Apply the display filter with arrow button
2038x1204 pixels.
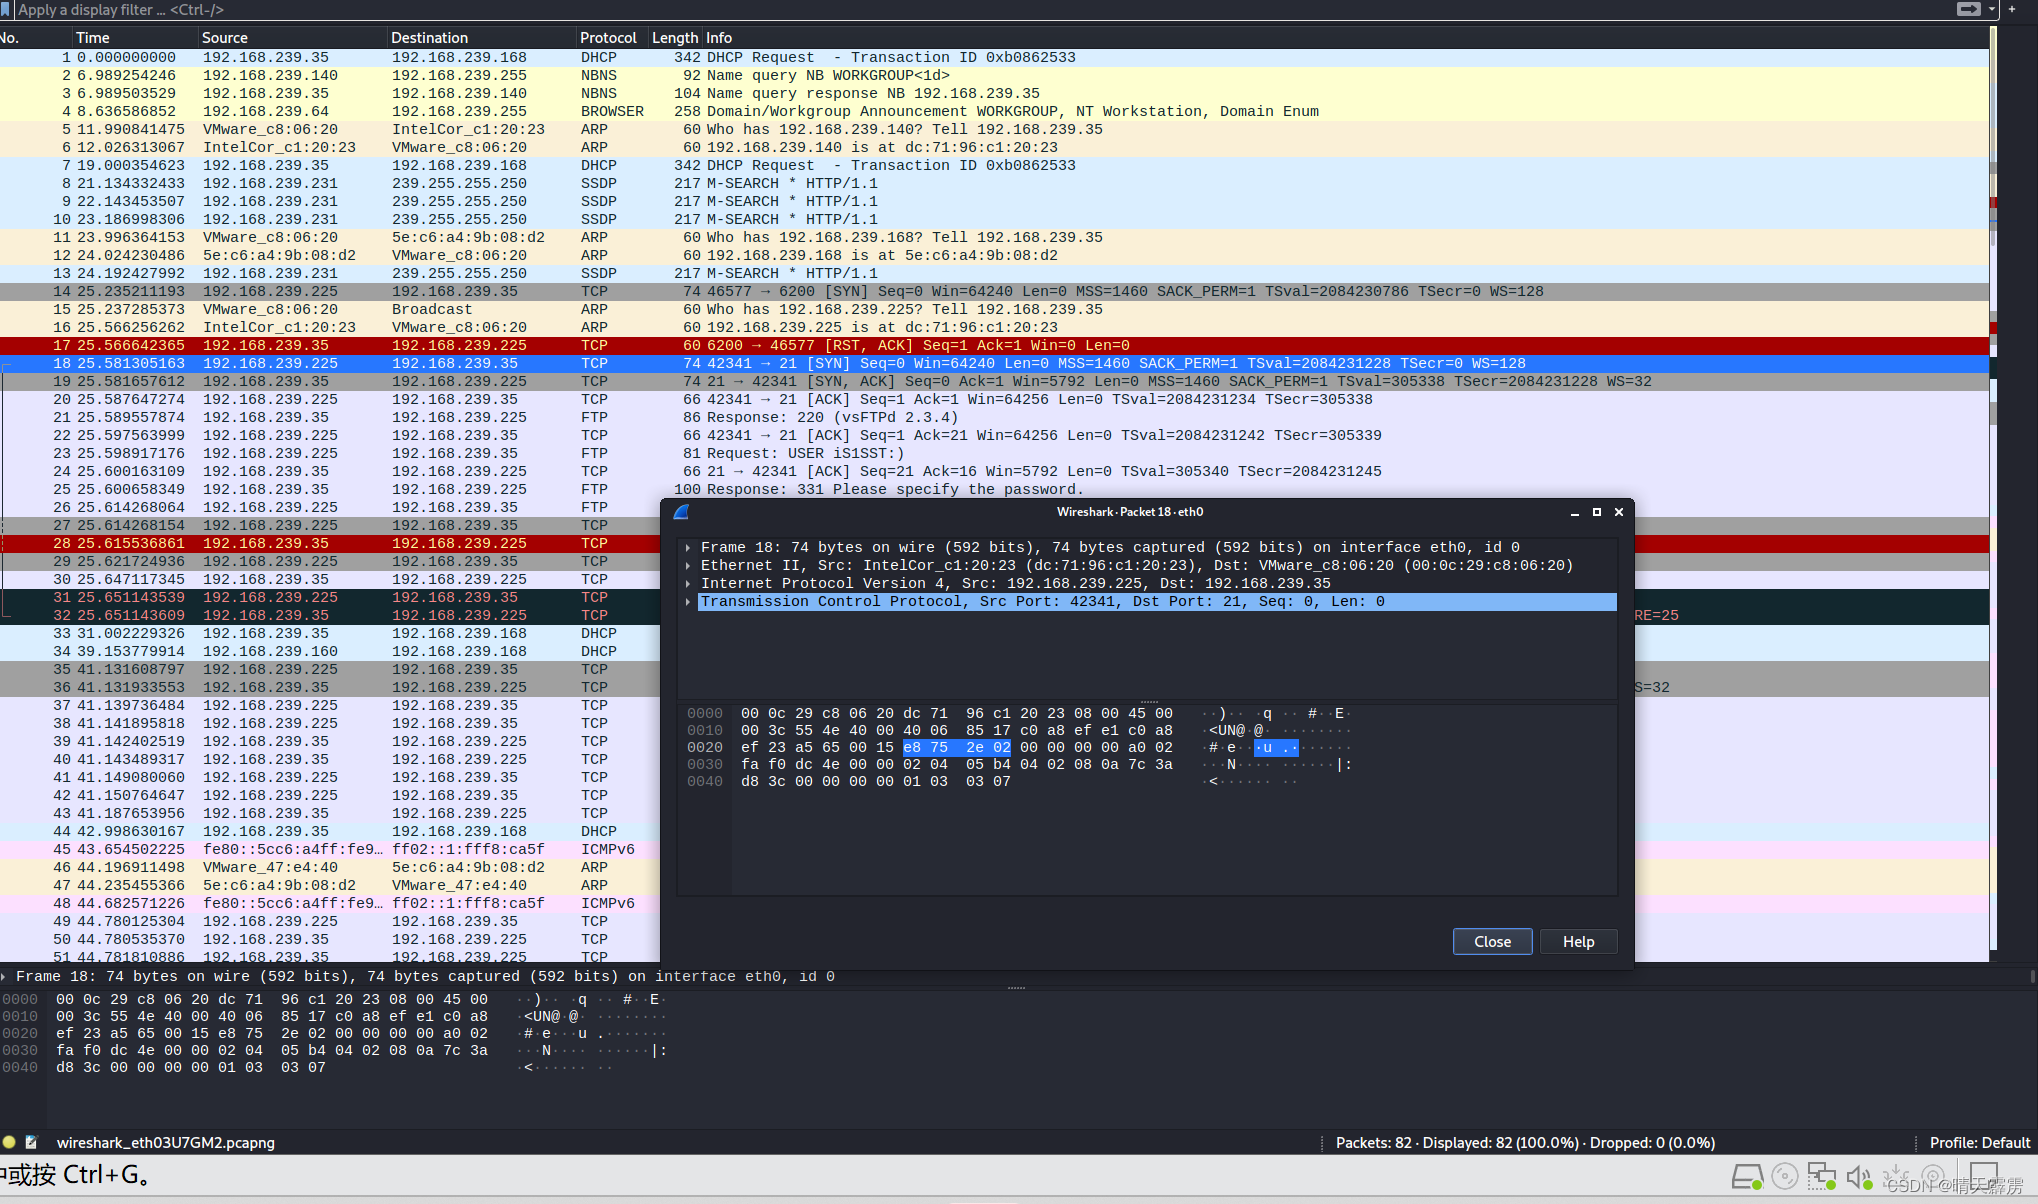click(x=1968, y=9)
